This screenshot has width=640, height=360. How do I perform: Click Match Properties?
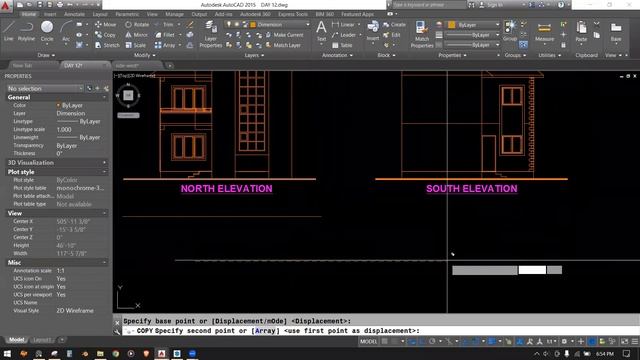coord(422,34)
